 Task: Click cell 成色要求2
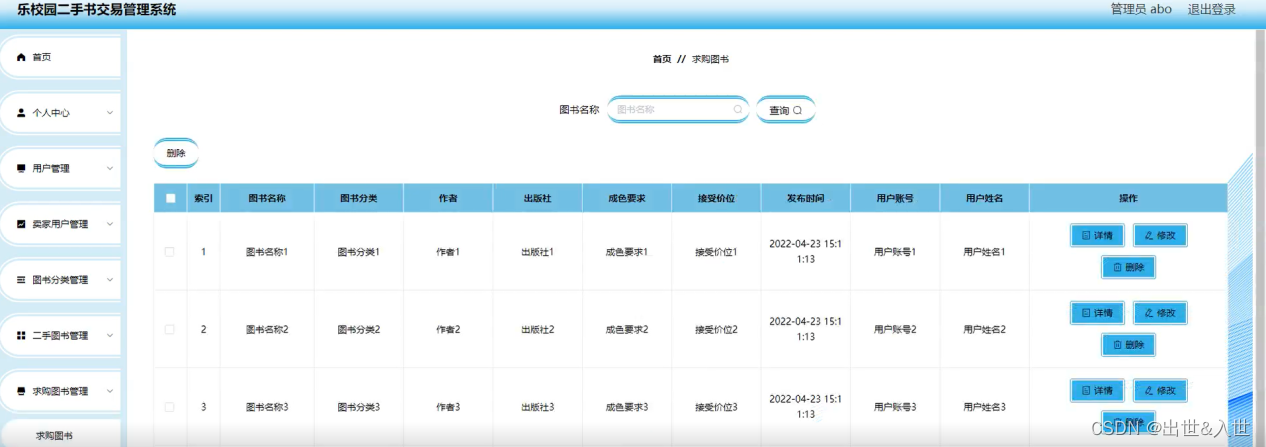[627, 329]
